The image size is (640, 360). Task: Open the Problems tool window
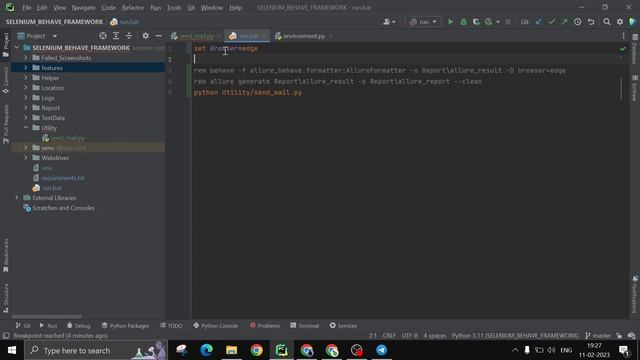click(265, 325)
